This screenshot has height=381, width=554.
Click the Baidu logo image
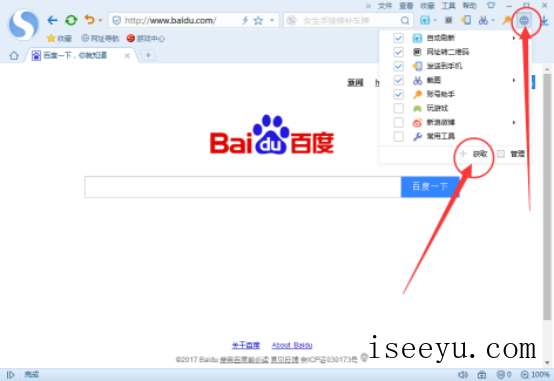point(272,135)
